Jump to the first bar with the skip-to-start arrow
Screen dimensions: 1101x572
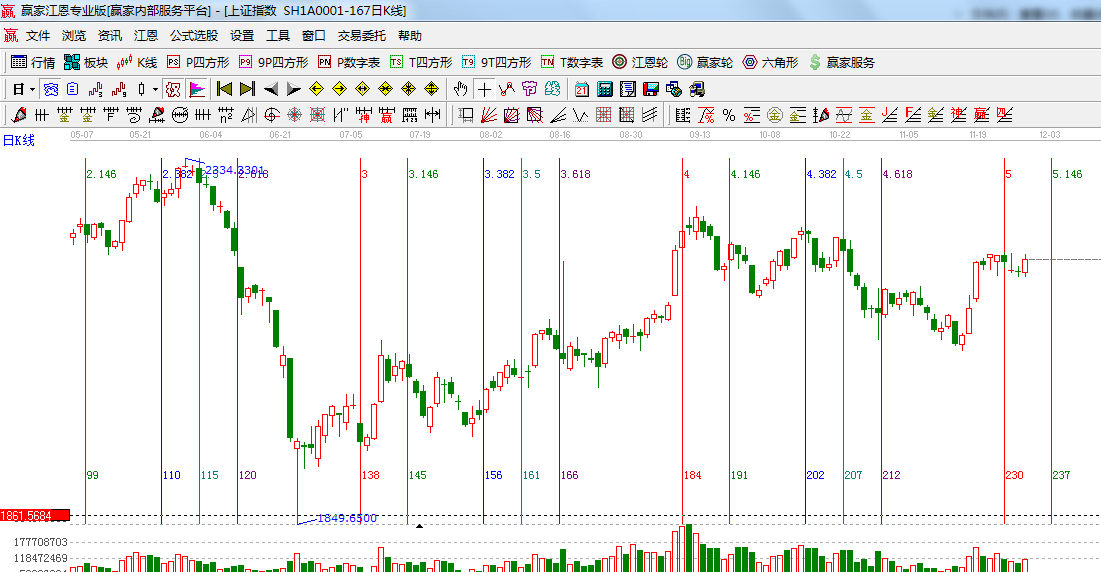point(225,89)
